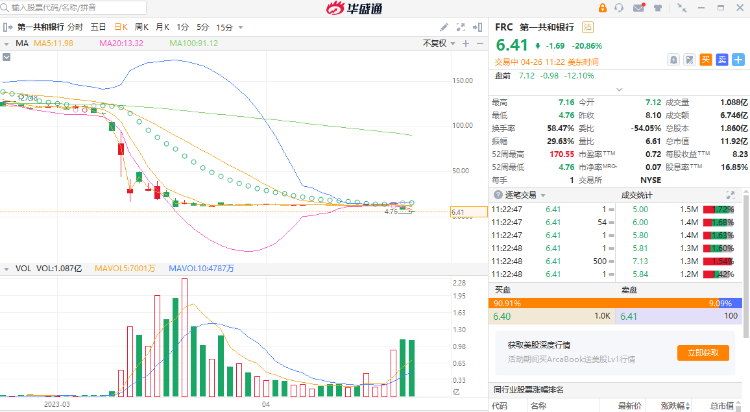Expand pre-market details chevron

[619, 89]
